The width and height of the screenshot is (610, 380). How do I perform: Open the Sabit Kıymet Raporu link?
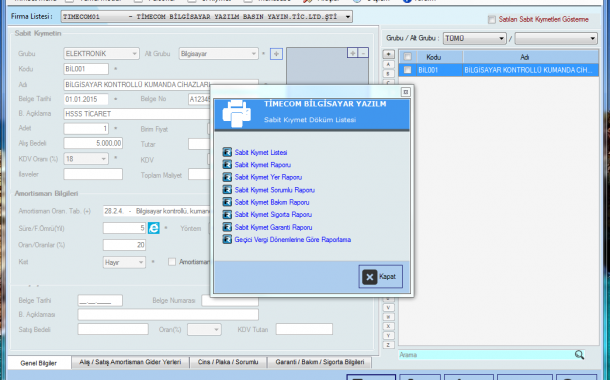click(263, 165)
